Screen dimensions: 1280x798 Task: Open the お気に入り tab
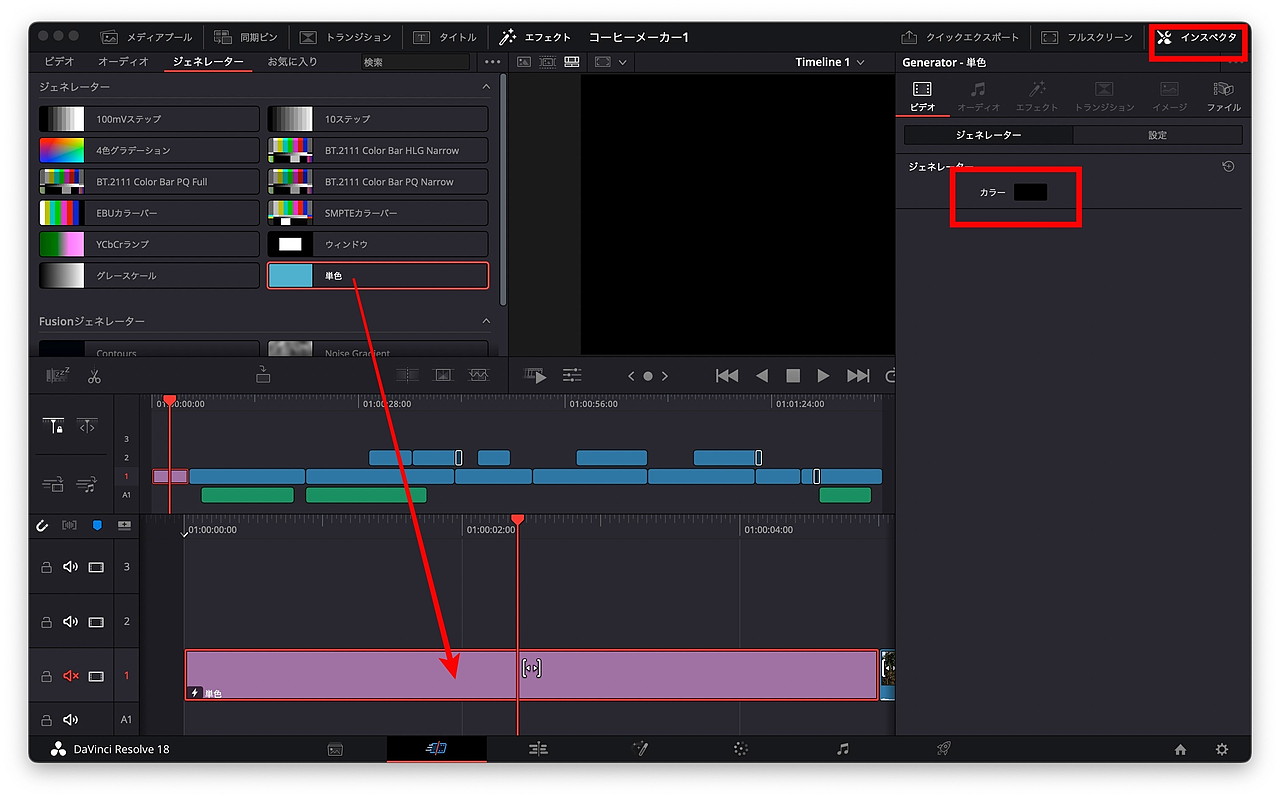(292, 62)
